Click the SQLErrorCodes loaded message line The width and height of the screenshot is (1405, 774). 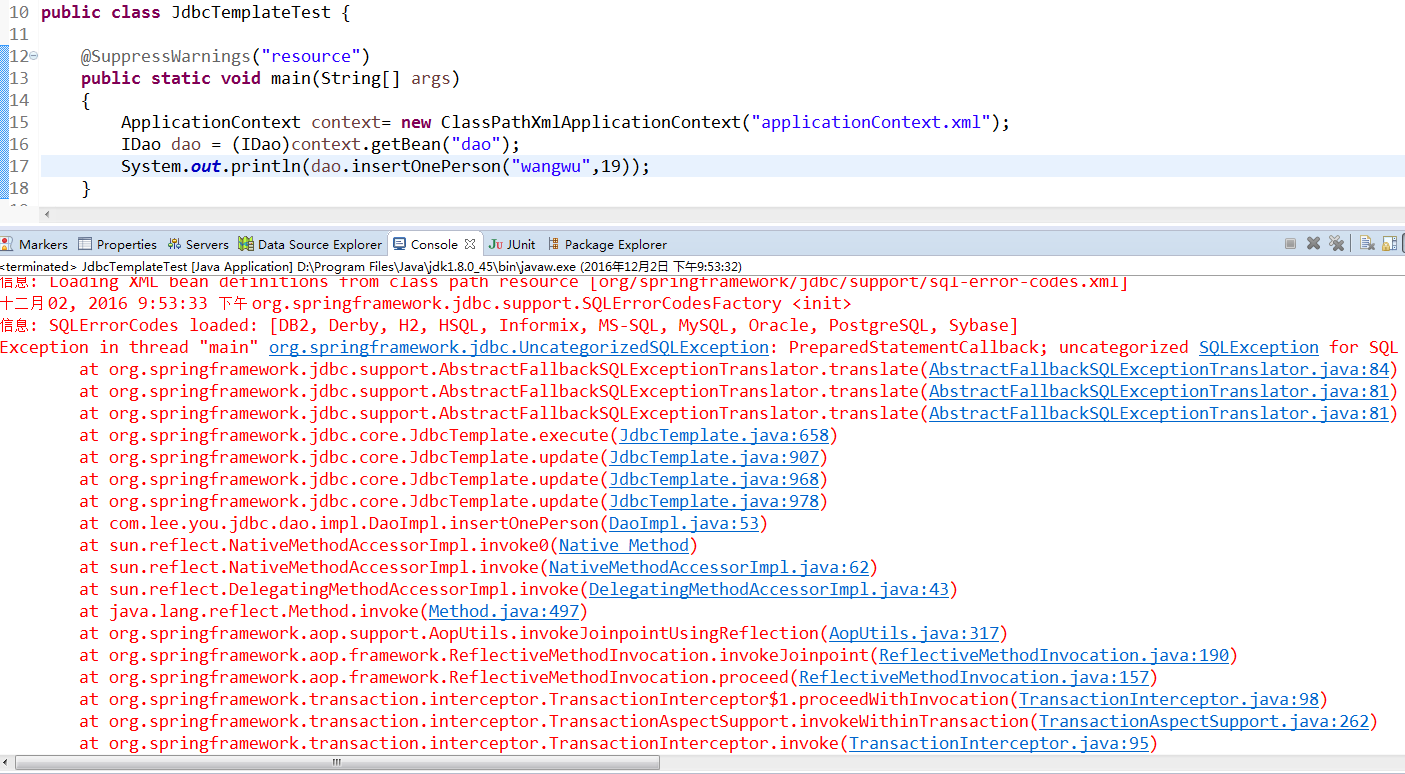point(509,325)
